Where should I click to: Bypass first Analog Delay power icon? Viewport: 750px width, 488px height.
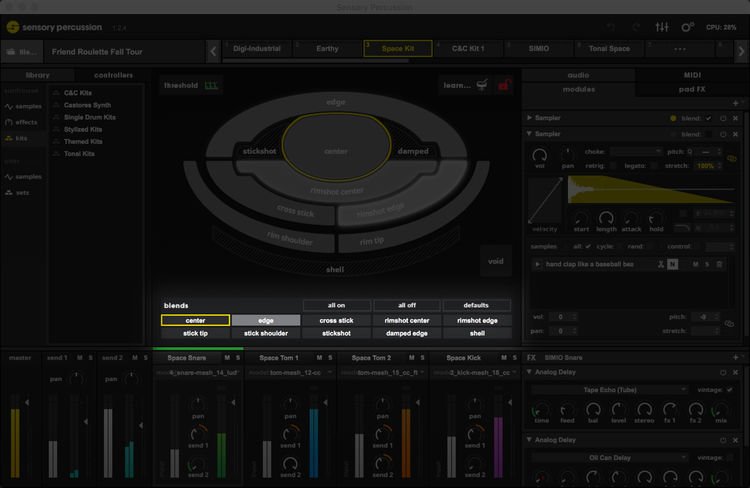tap(723, 372)
